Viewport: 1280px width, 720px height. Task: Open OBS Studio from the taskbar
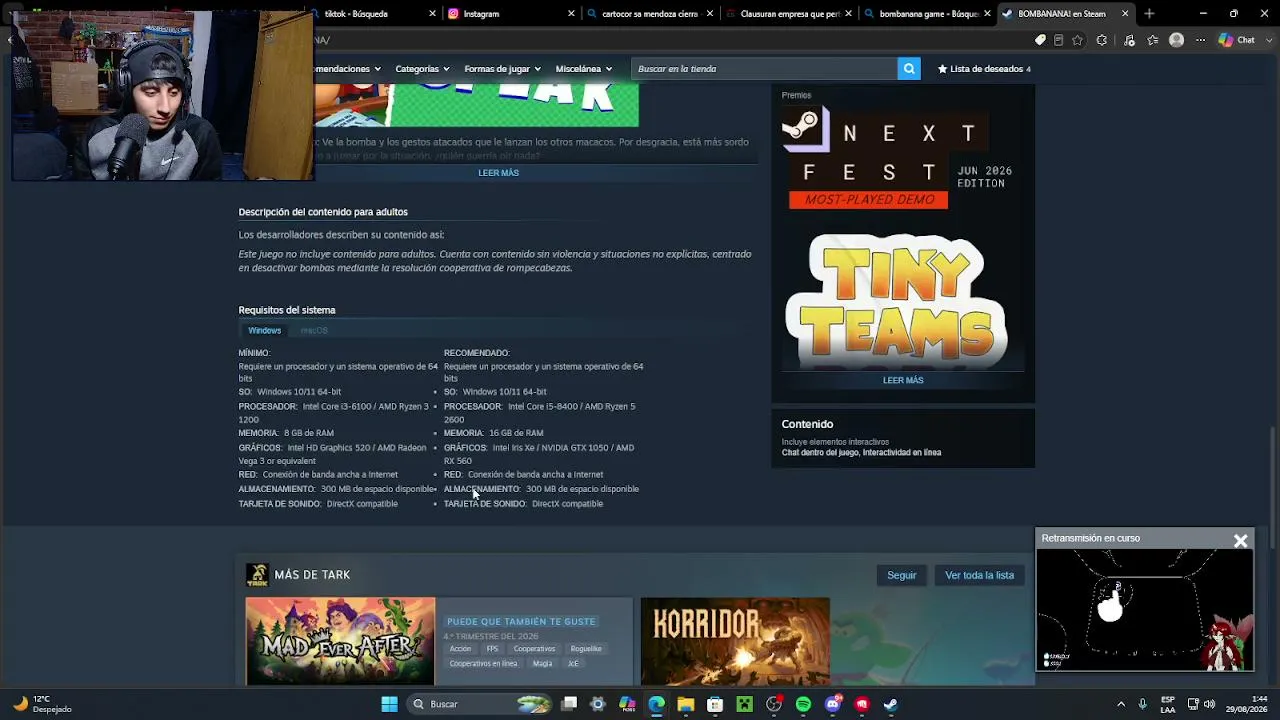click(774, 704)
